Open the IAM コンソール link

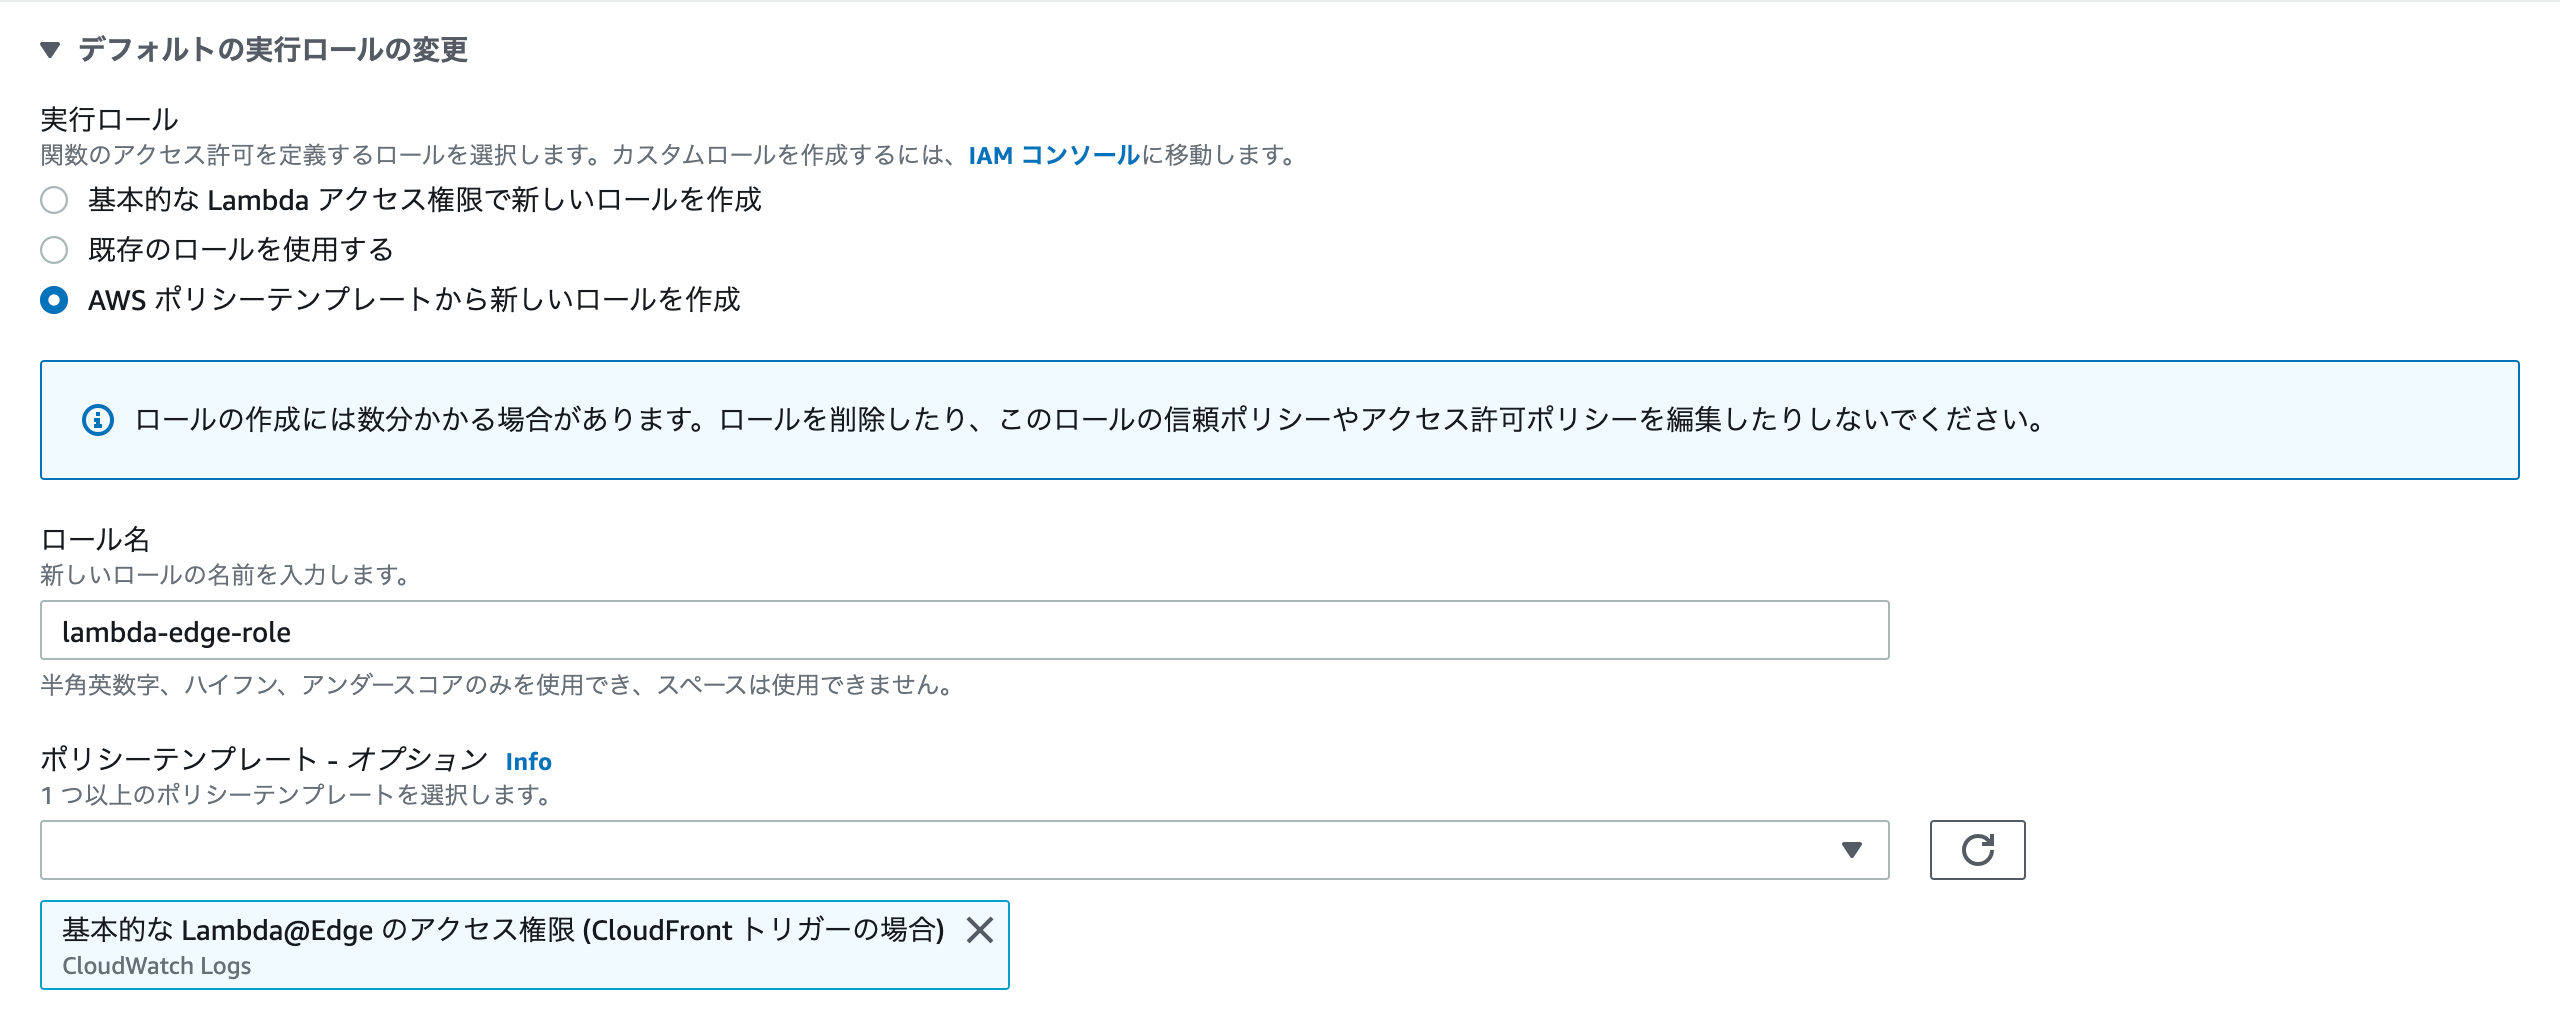pyautogui.click(x=1054, y=155)
